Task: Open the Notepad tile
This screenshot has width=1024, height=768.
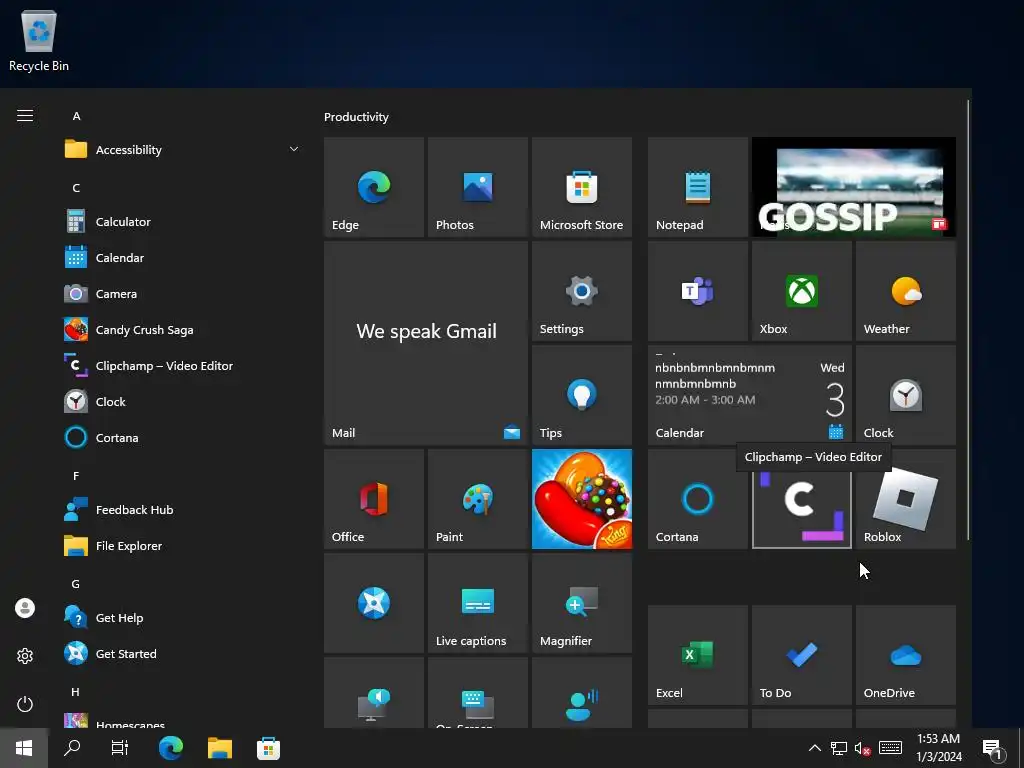Action: pyautogui.click(x=697, y=187)
